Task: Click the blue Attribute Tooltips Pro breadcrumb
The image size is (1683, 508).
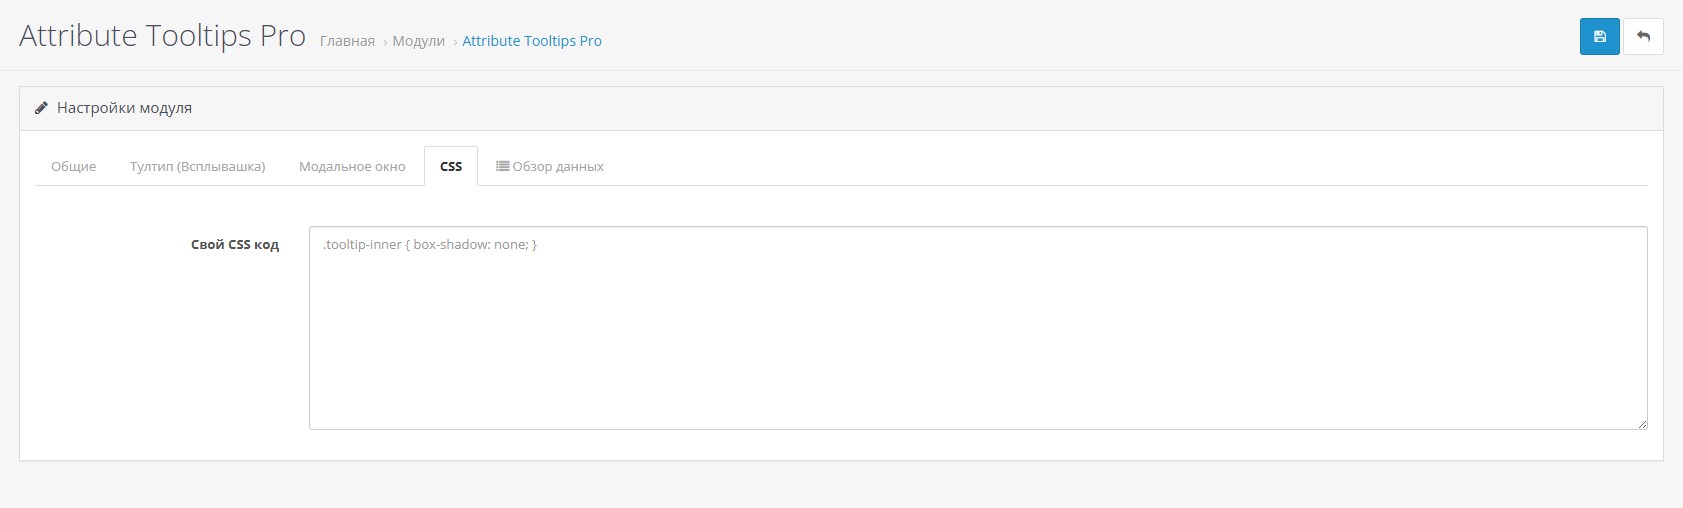Action: [x=532, y=41]
